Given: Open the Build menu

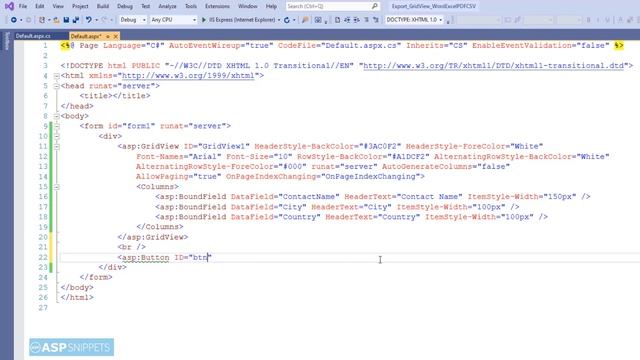Looking at the screenshot, I should pos(102,6).
